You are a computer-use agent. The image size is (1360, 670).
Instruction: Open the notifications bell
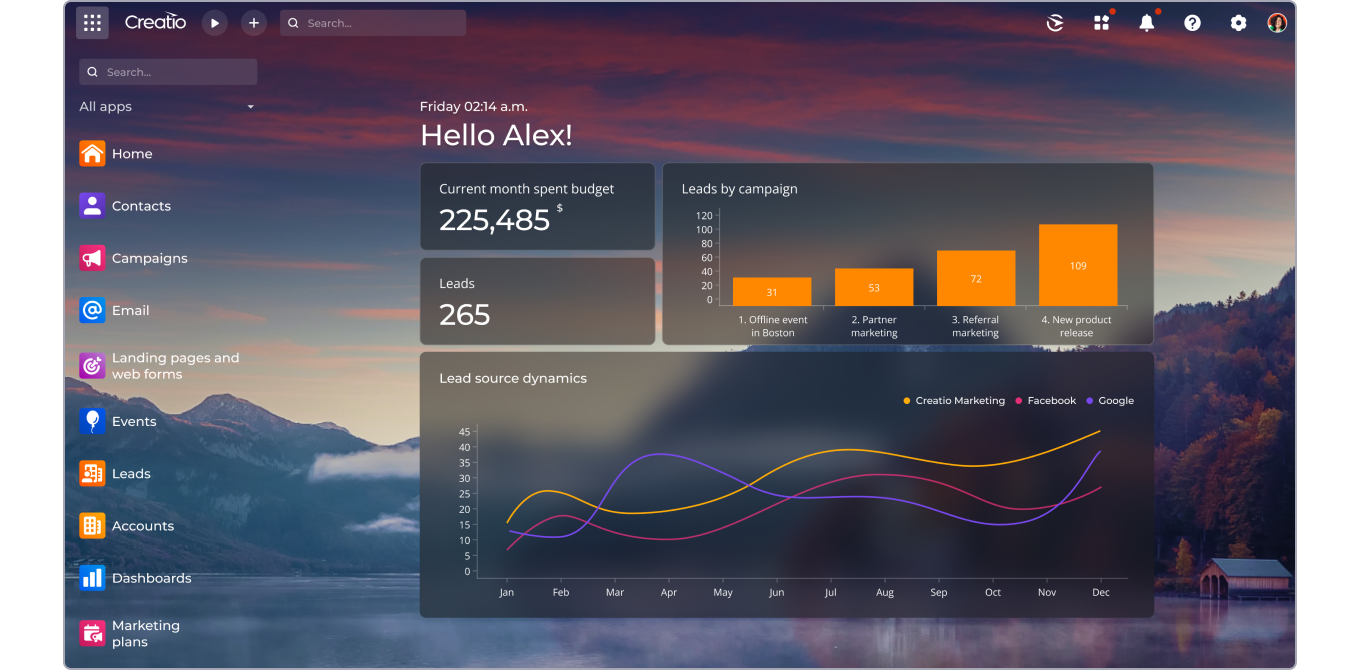point(1147,23)
